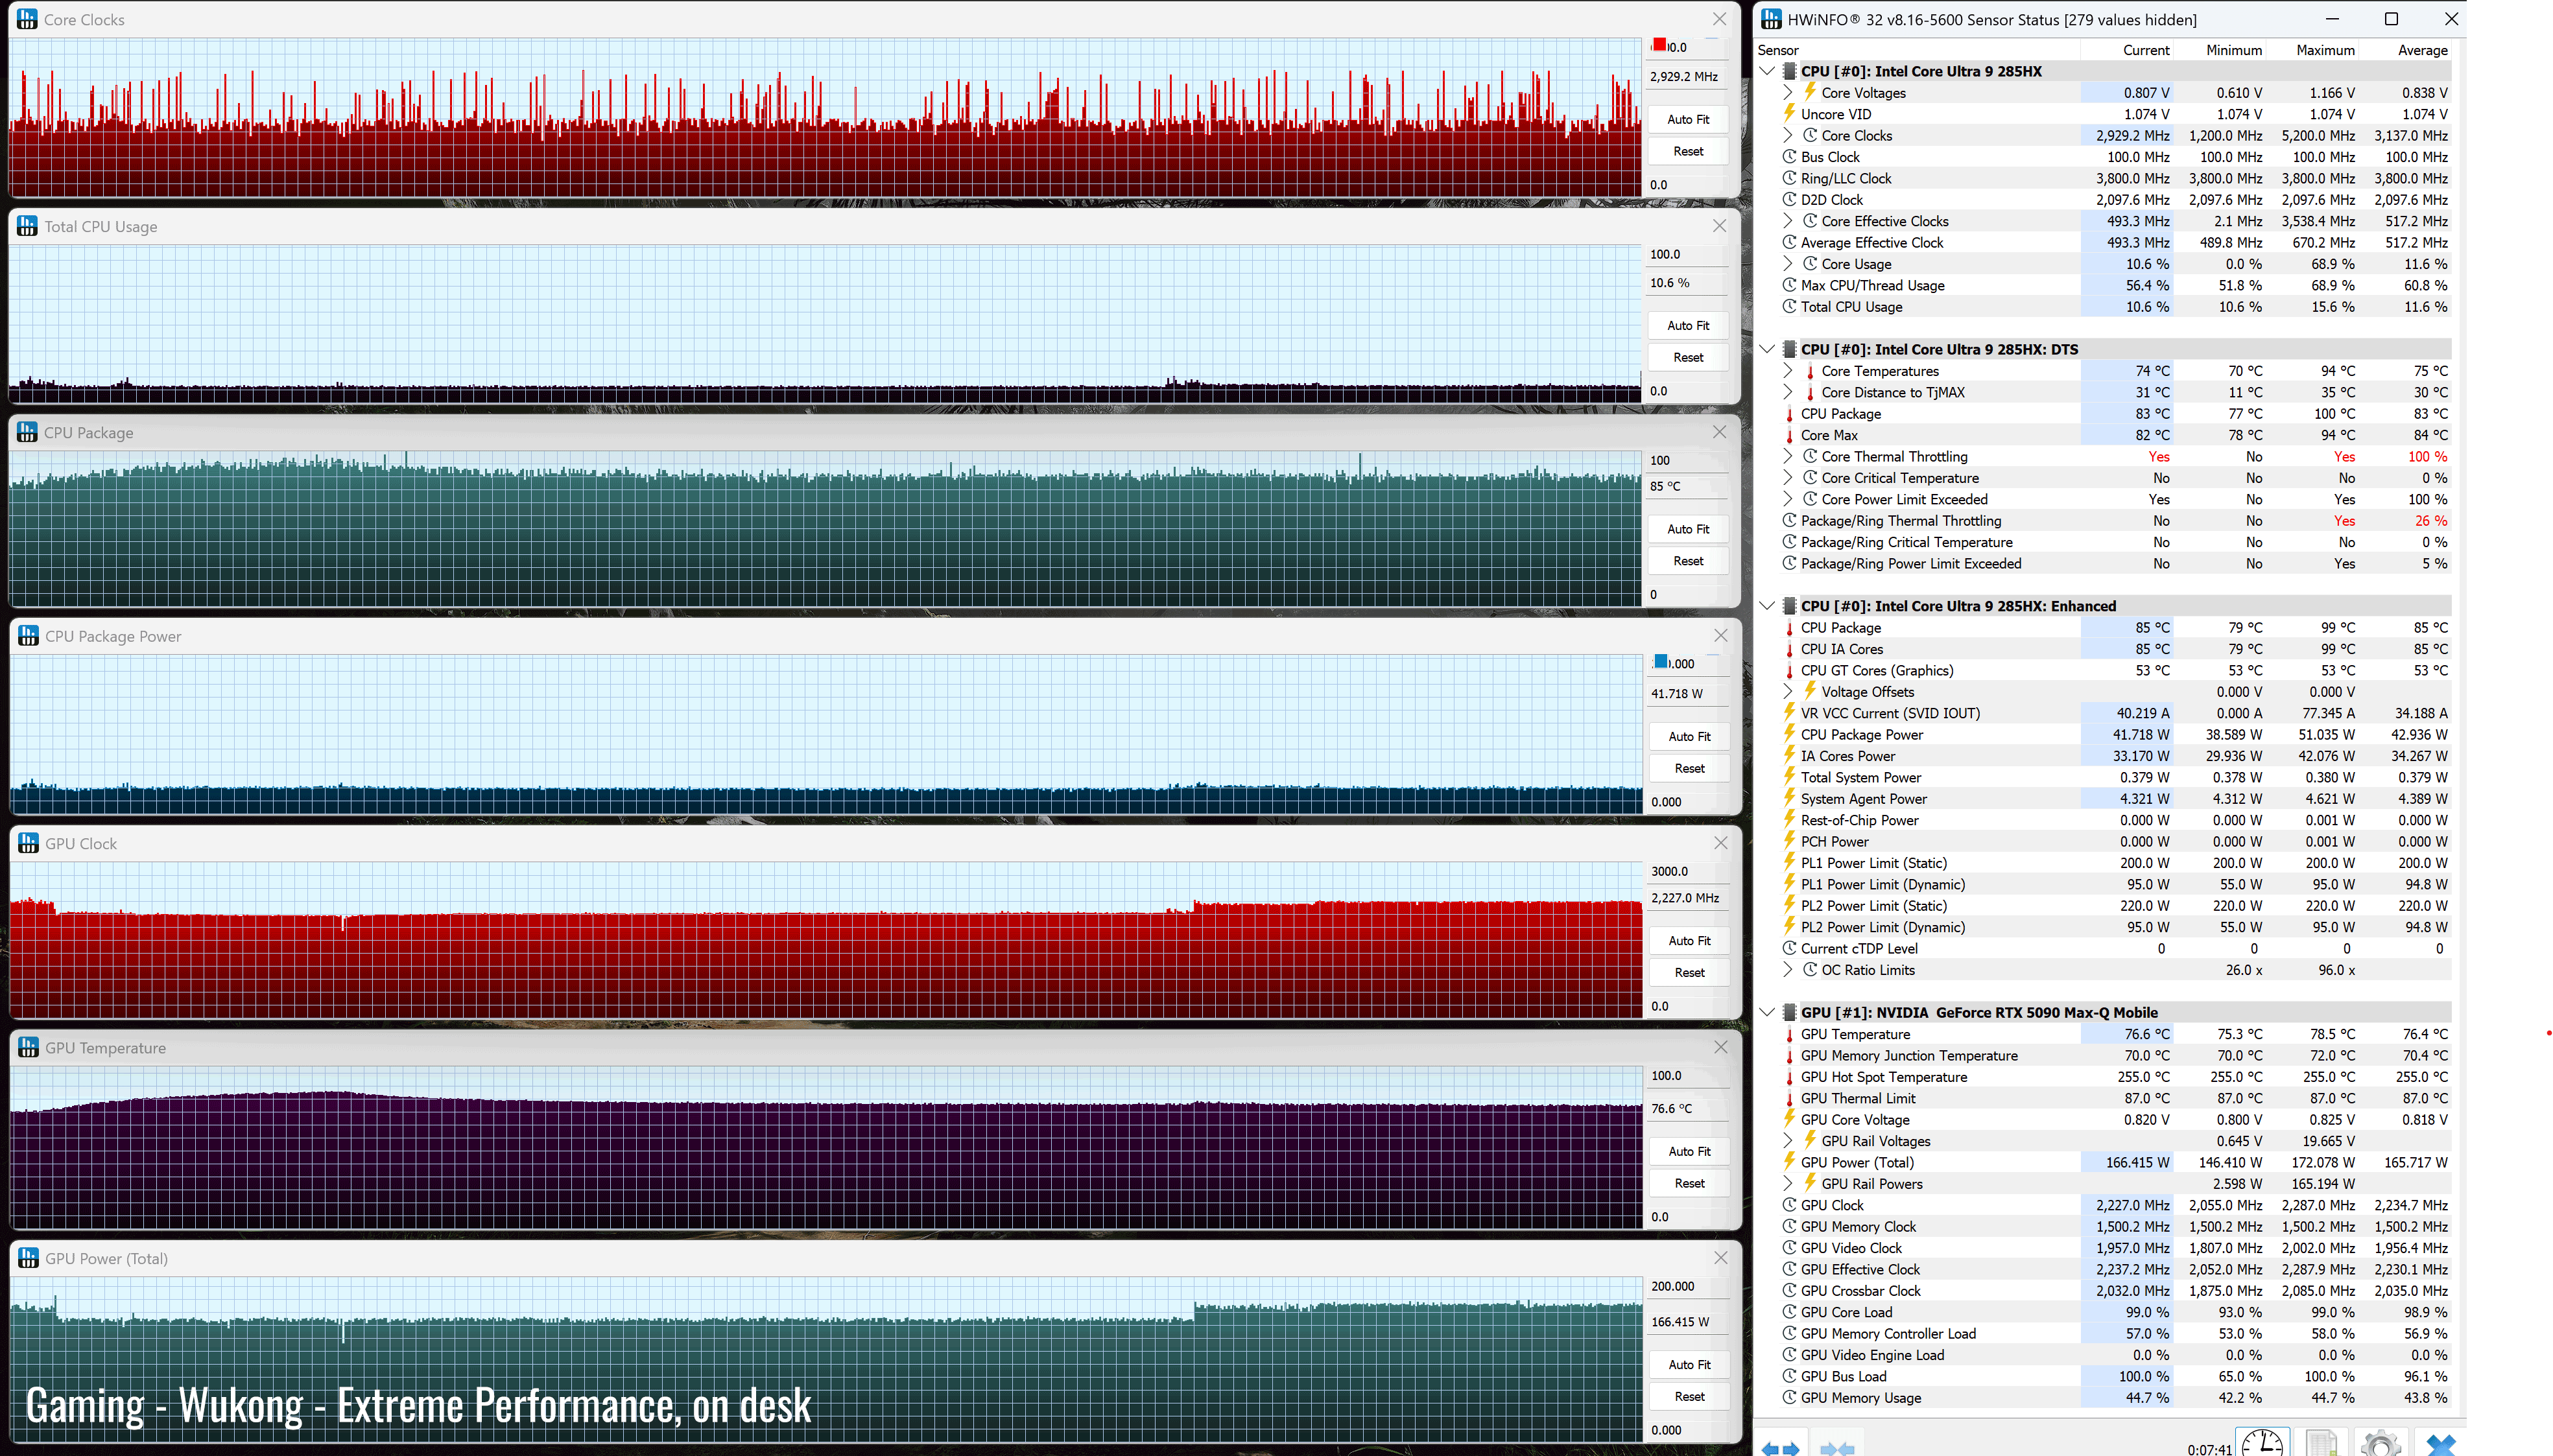Open the blue color swatch in CPU Package Power graph

point(1661,660)
